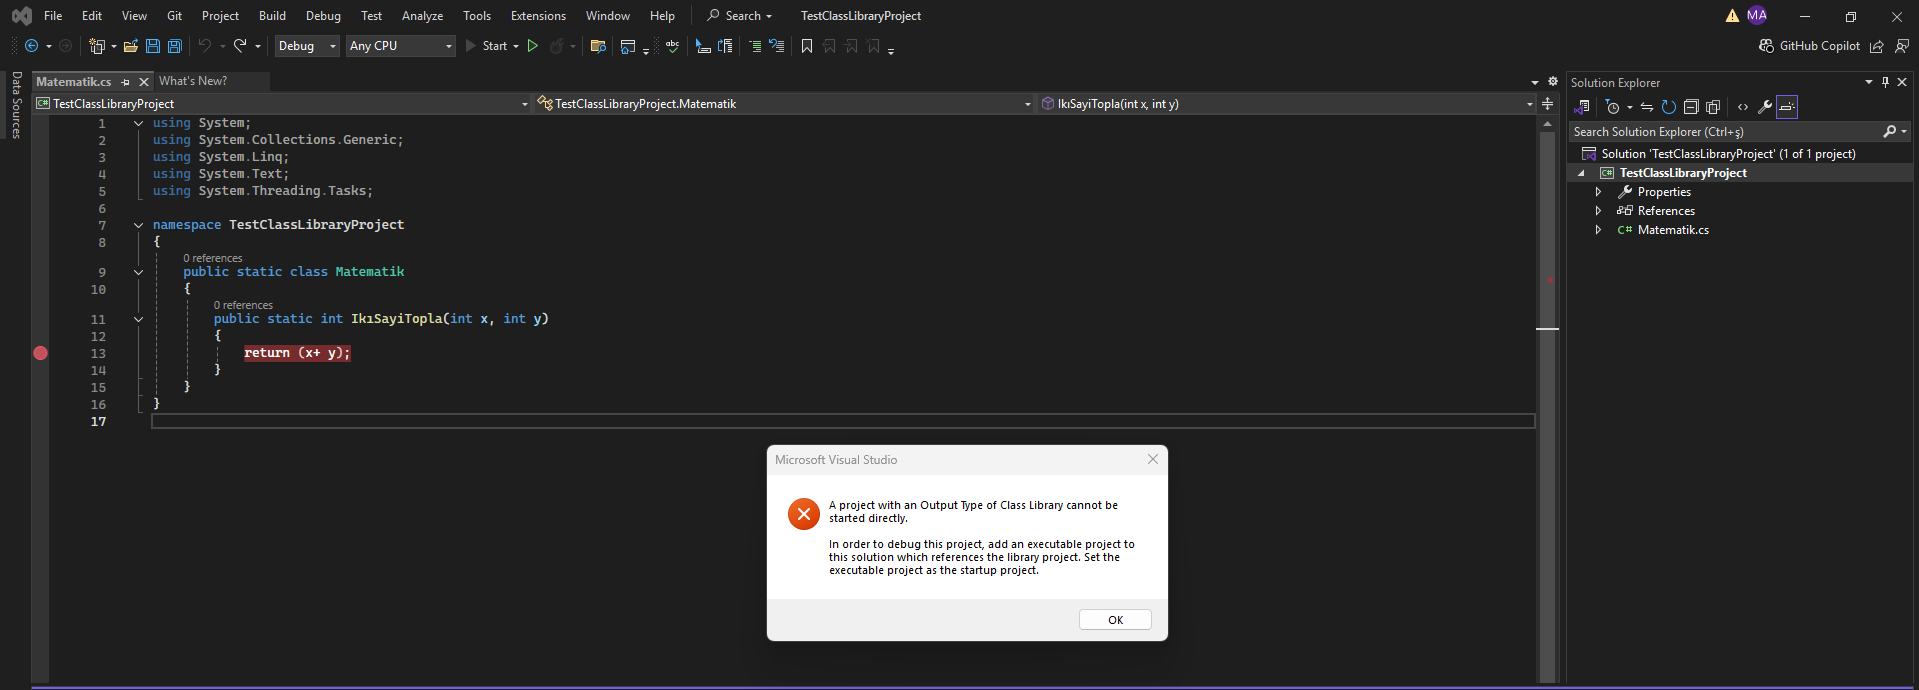Click the Send Feedback person icon

[1902, 46]
